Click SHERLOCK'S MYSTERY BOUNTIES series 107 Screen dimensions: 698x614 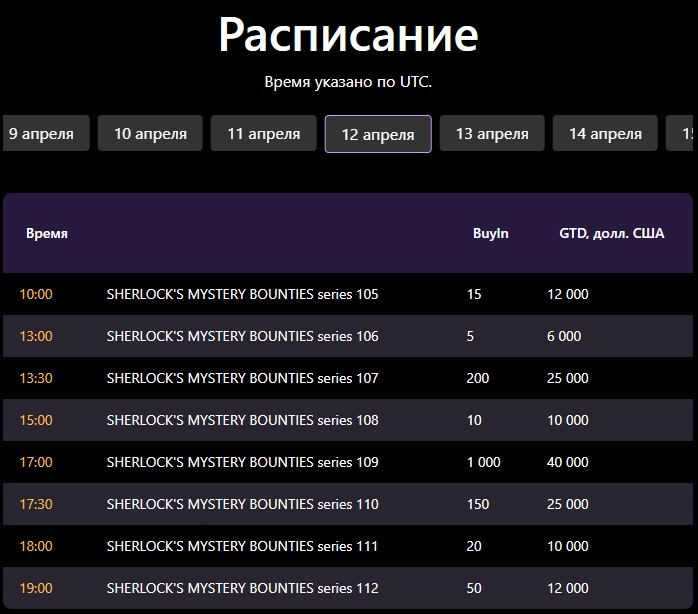242,378
